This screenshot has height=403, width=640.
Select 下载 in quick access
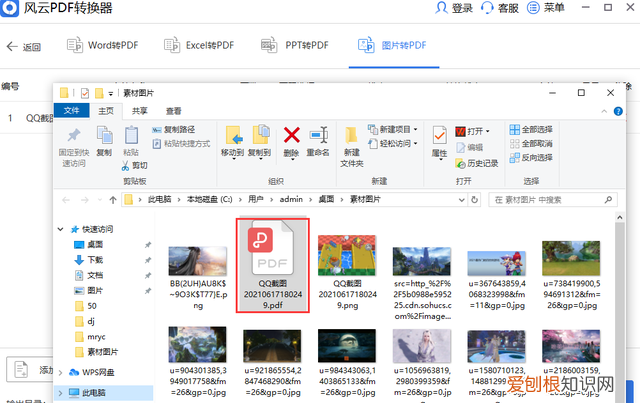(89, 260)
